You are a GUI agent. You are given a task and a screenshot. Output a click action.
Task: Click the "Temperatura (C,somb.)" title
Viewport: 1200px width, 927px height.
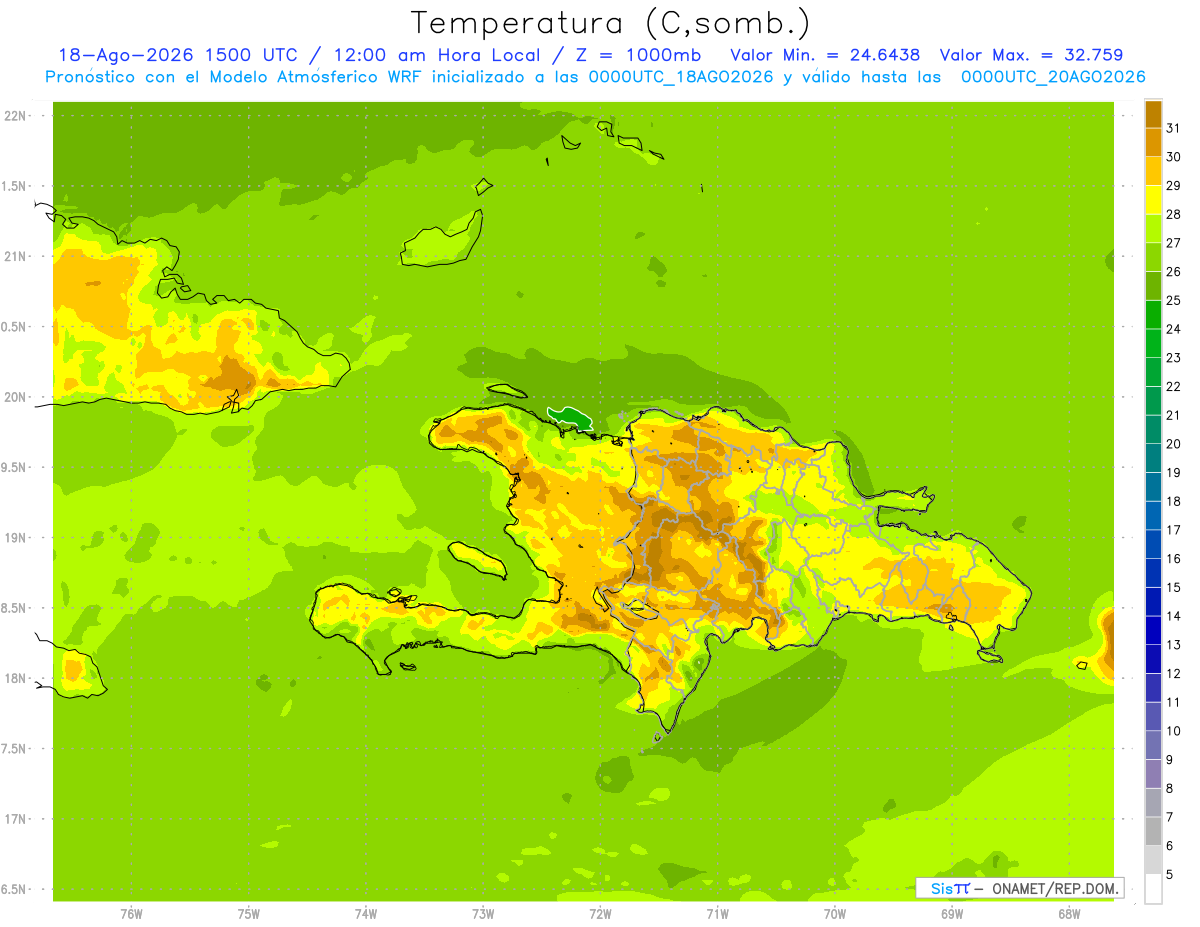611,24
